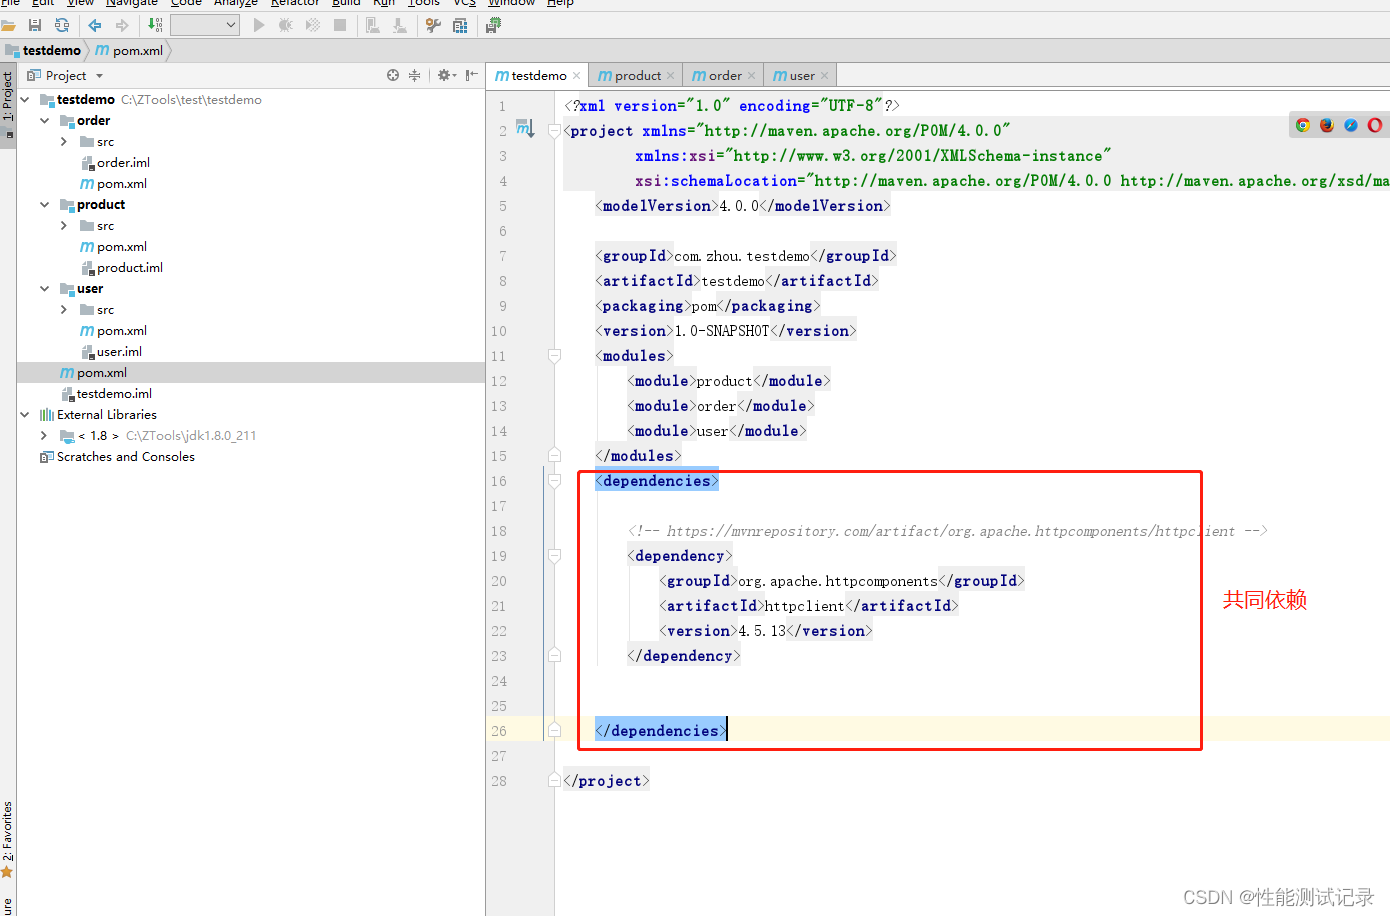Select the root pom.xml tree row
This screenshot has height=916, width=1390.
click(250, 373)
